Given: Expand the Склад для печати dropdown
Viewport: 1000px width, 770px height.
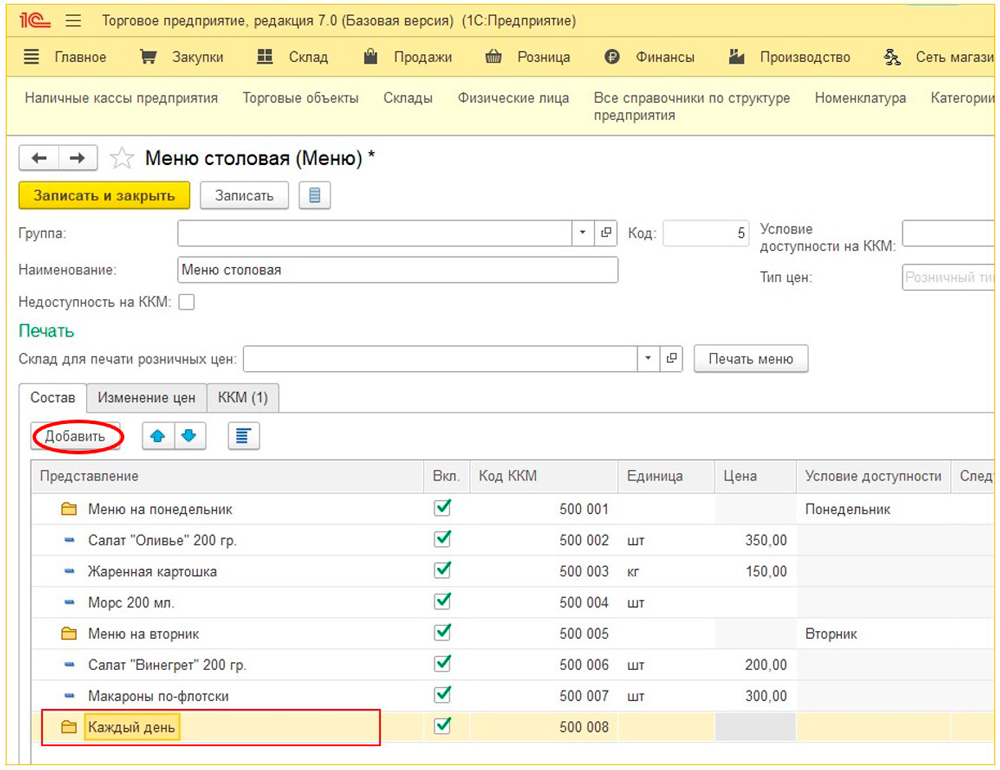Looking at the screenshot, I should pos(649,358).
